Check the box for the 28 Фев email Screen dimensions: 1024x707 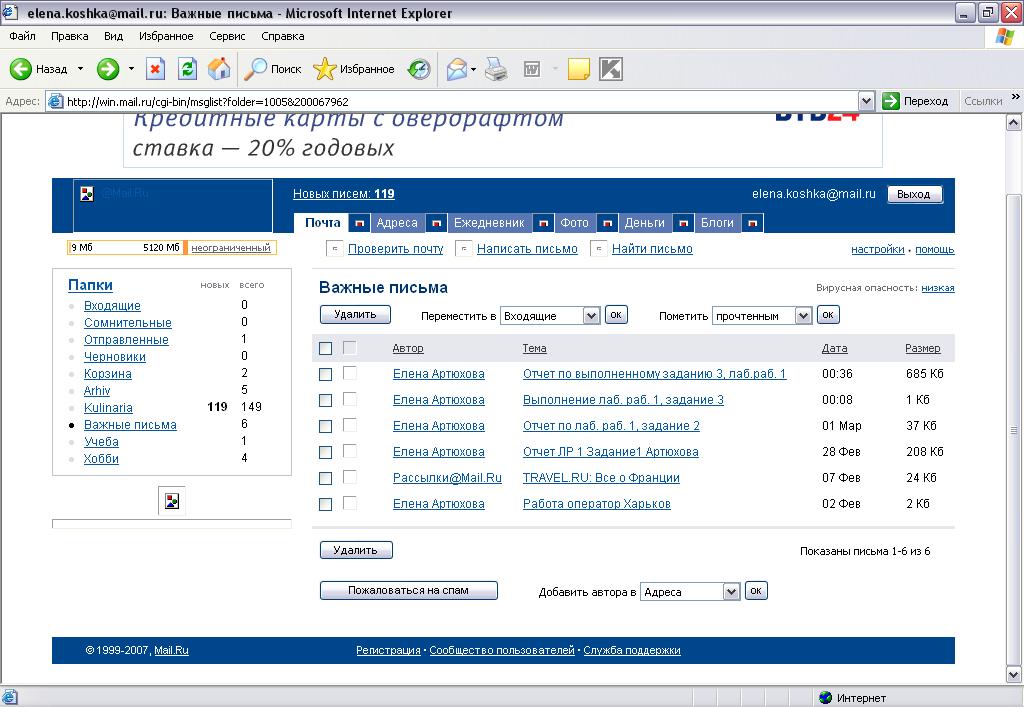coord(325,452)
